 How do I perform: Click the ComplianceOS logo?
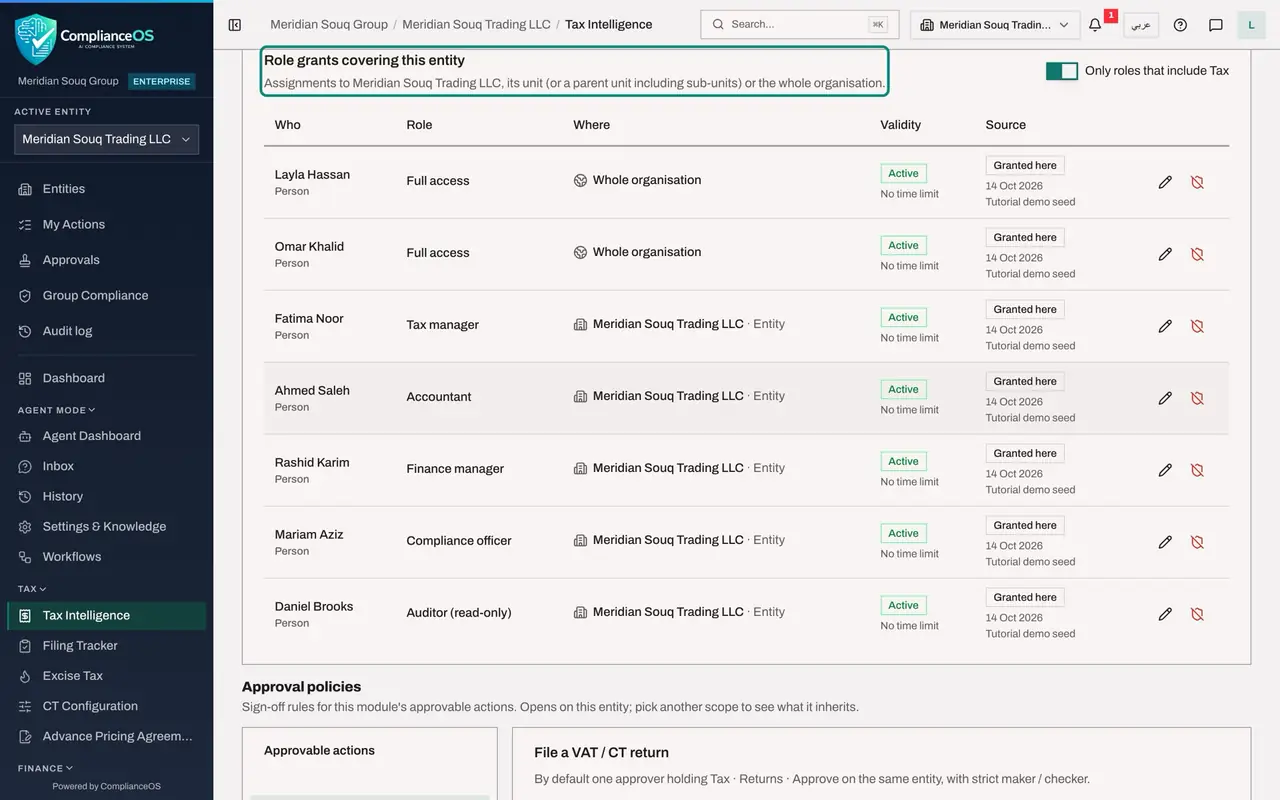[85, 38]
